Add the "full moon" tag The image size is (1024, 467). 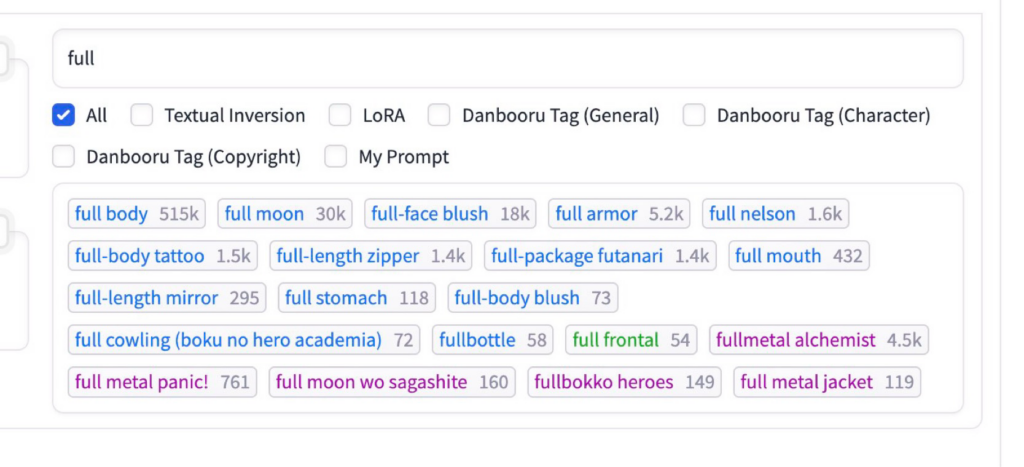(x=285, y=214)
